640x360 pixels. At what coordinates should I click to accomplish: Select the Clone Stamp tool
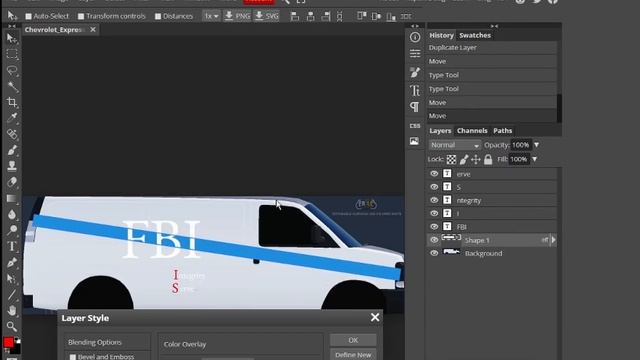click(x=12, y=166)
